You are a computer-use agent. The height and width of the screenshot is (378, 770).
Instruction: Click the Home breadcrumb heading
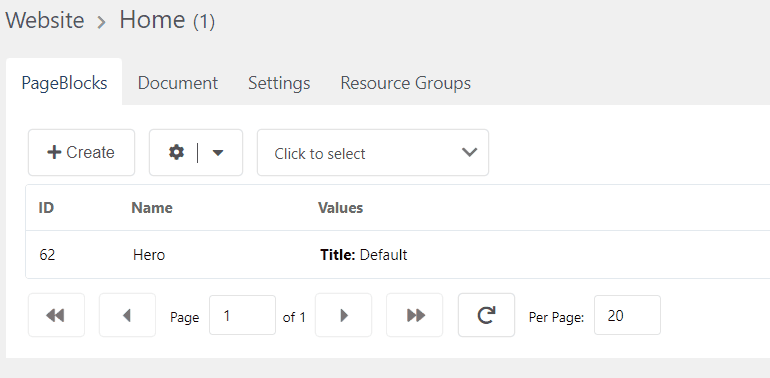(x=152, y=20)
